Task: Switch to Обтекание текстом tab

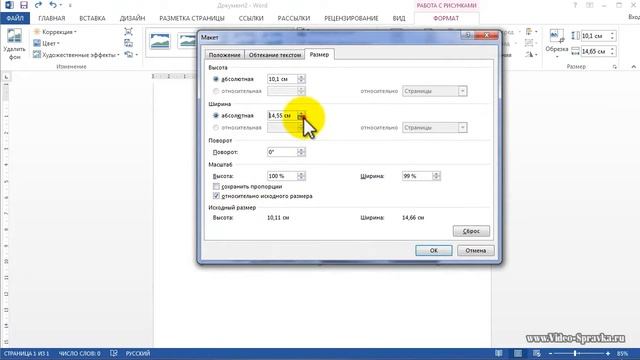Action: coord(275,55)
